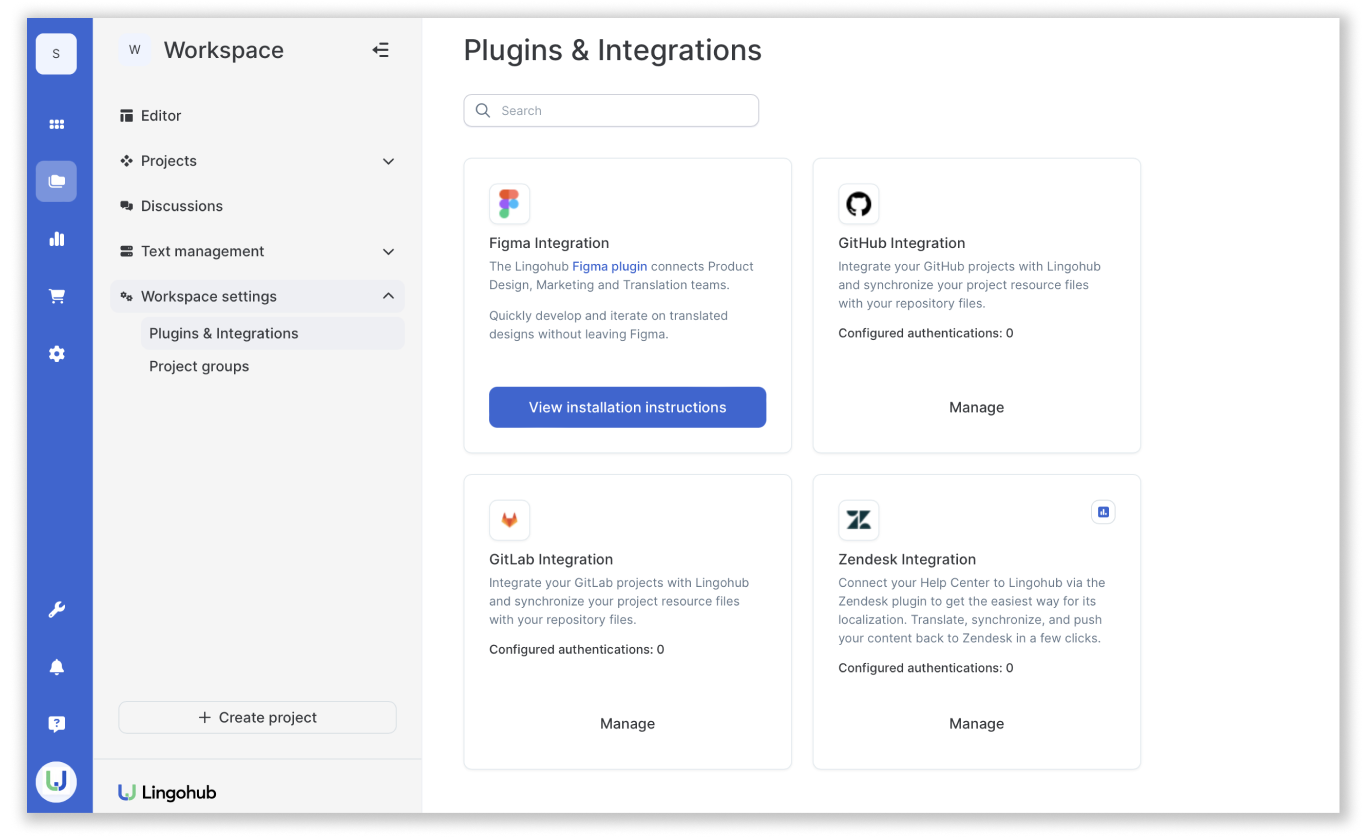Open the help chat question icon
Screen dimensions: 1367x837
pyautogui.click(x=56, y=724)
